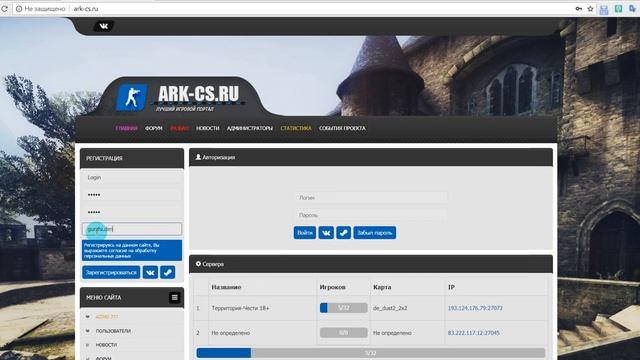This screenshot has width=640, height=360.
Task: Click the personal data consent notice
Action: click(x=132, y=251)
